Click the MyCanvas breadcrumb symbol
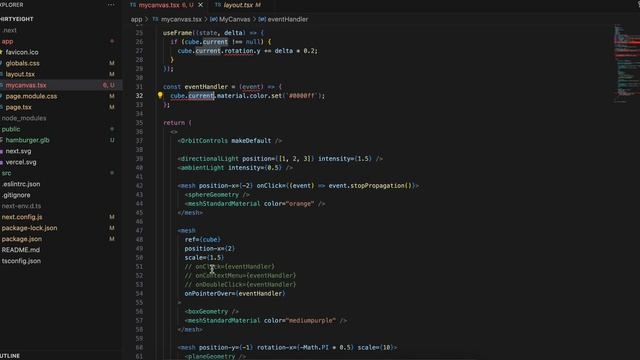The image size is (640, 360). (235, 19)
